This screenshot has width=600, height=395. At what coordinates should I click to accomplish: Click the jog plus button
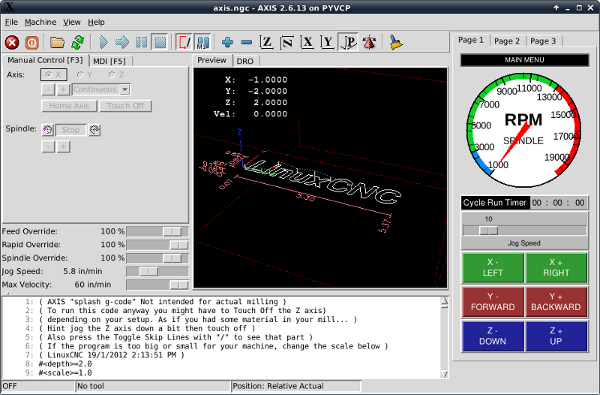pos(63,90)
